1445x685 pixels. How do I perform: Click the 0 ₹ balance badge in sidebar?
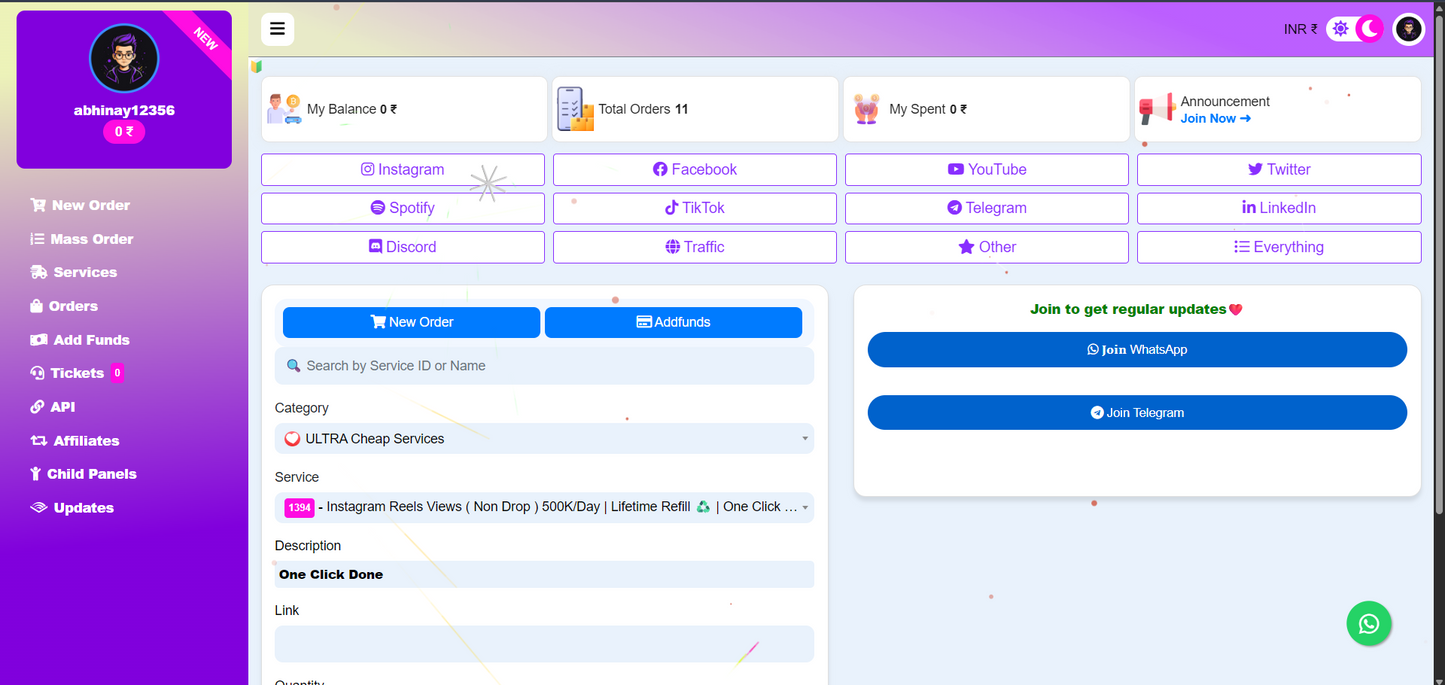[124, 131]
